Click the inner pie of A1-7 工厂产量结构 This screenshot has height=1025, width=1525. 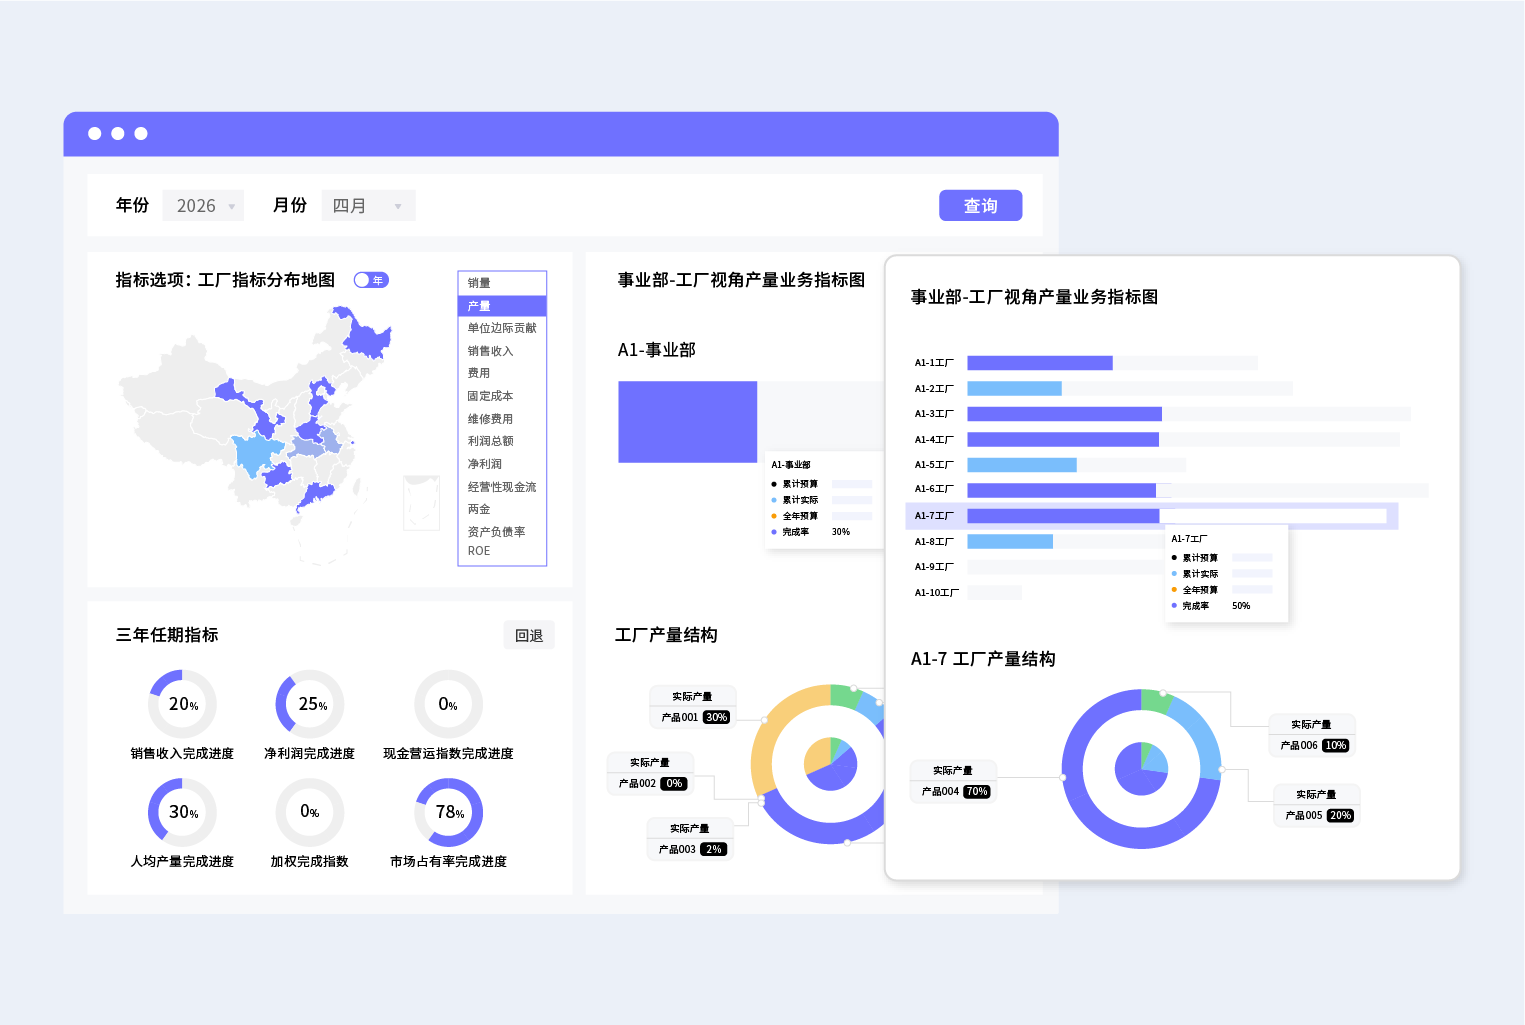[x=1141, y=769]
